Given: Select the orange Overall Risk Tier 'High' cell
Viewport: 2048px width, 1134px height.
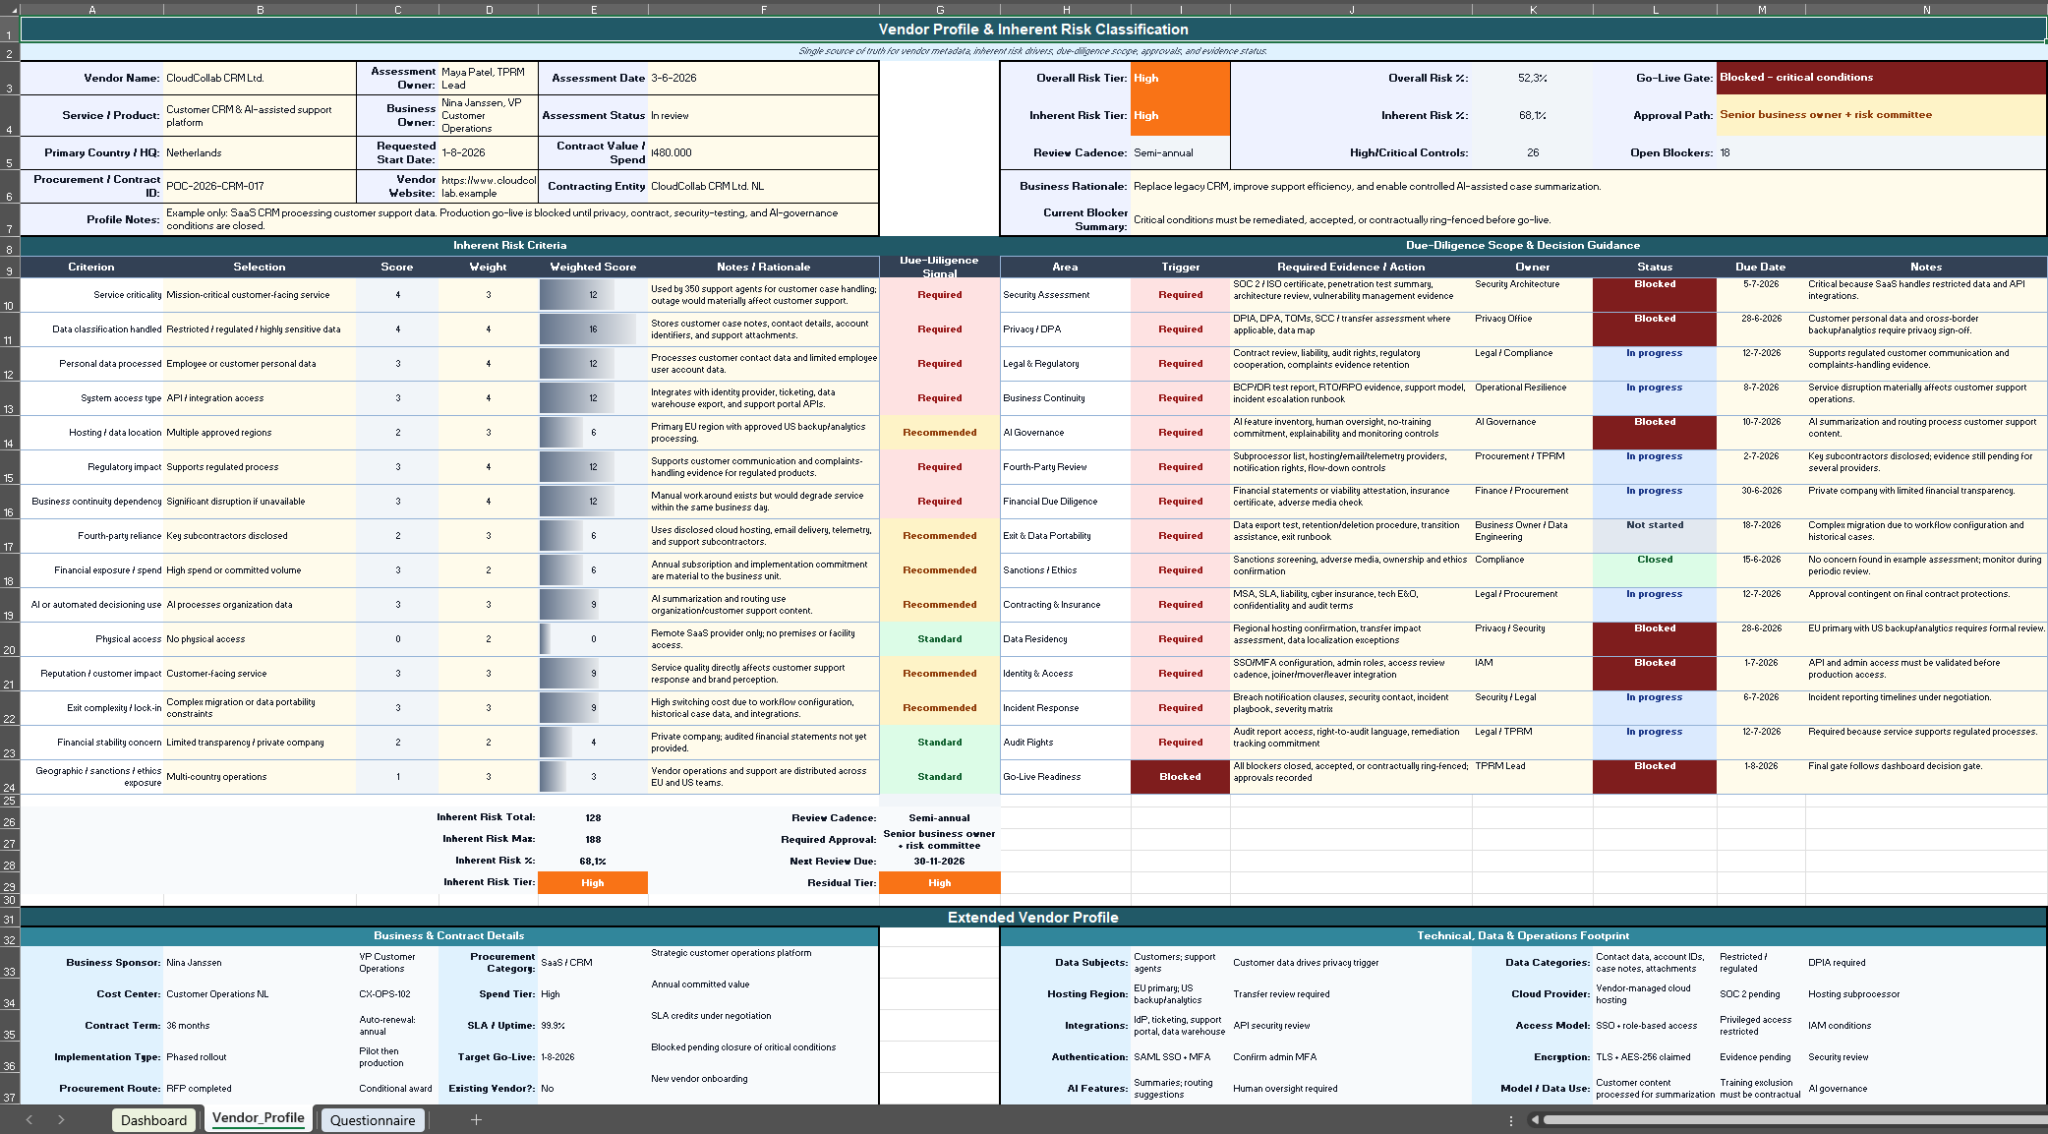Looking at the screenshot, I should click(x=1180, y=78).
